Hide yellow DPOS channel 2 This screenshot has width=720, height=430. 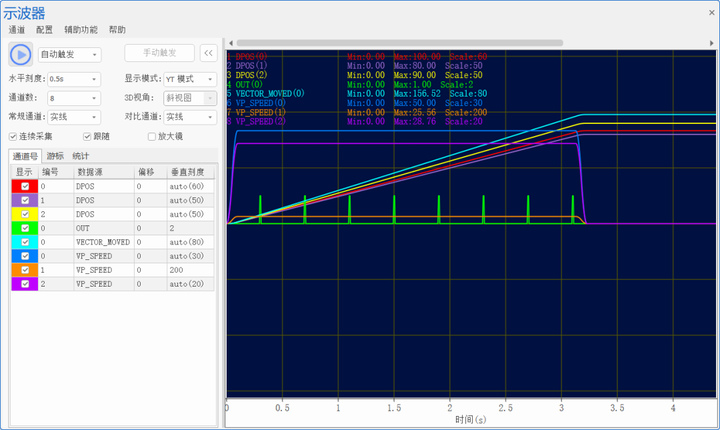[x=25, y=214]
